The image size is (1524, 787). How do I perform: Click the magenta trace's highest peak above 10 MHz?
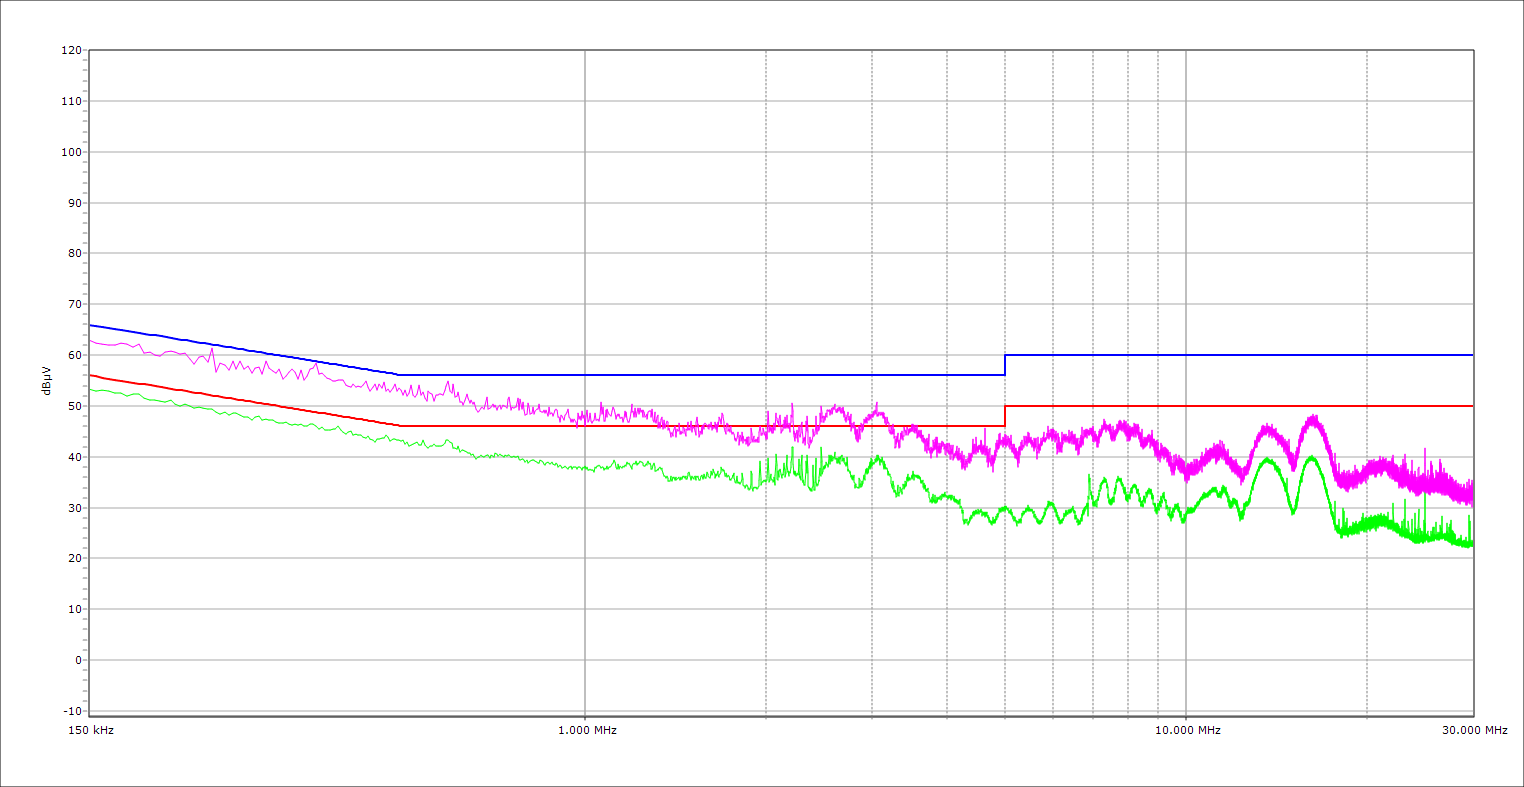1312,417
